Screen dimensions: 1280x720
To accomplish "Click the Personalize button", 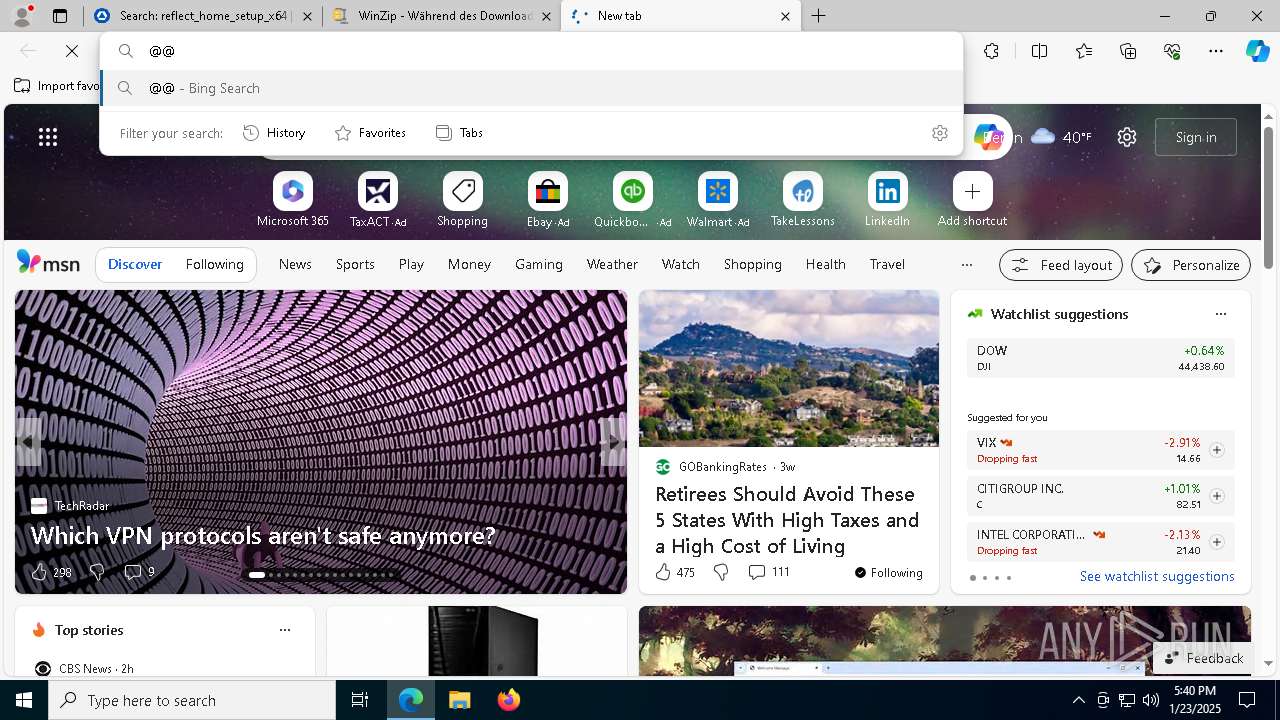I will click(x=1191, y=265).
